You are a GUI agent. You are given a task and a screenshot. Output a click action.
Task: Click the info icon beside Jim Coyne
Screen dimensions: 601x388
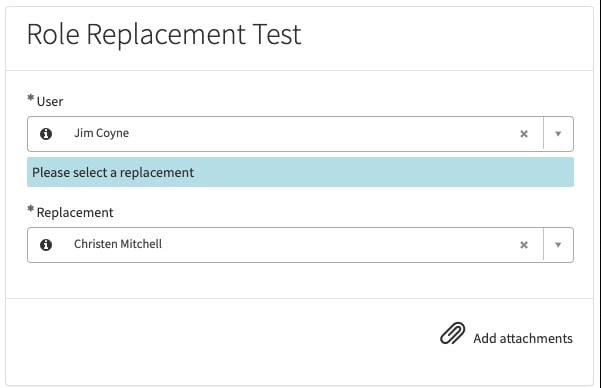46,134
